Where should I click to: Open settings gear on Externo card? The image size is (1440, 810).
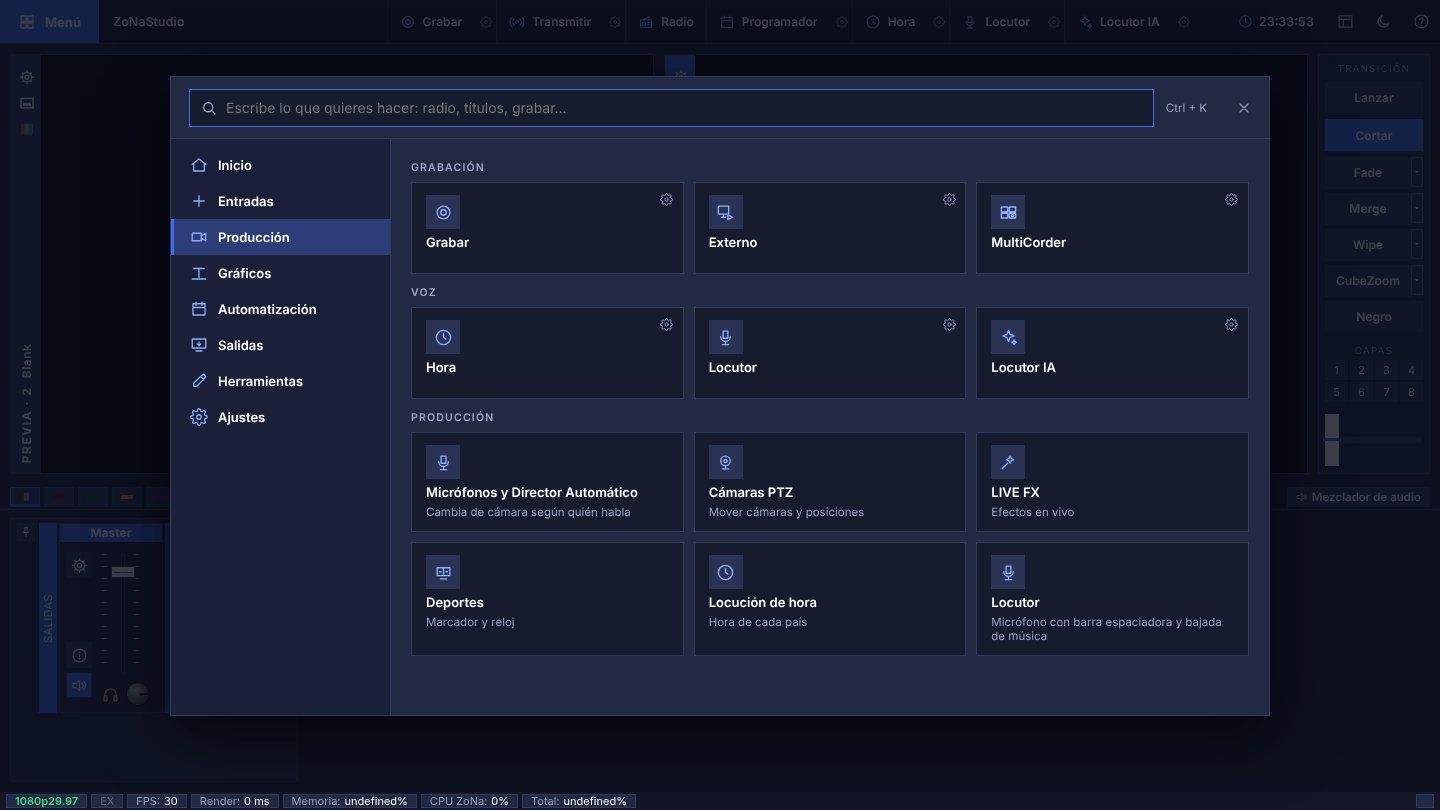click(949, 200)
